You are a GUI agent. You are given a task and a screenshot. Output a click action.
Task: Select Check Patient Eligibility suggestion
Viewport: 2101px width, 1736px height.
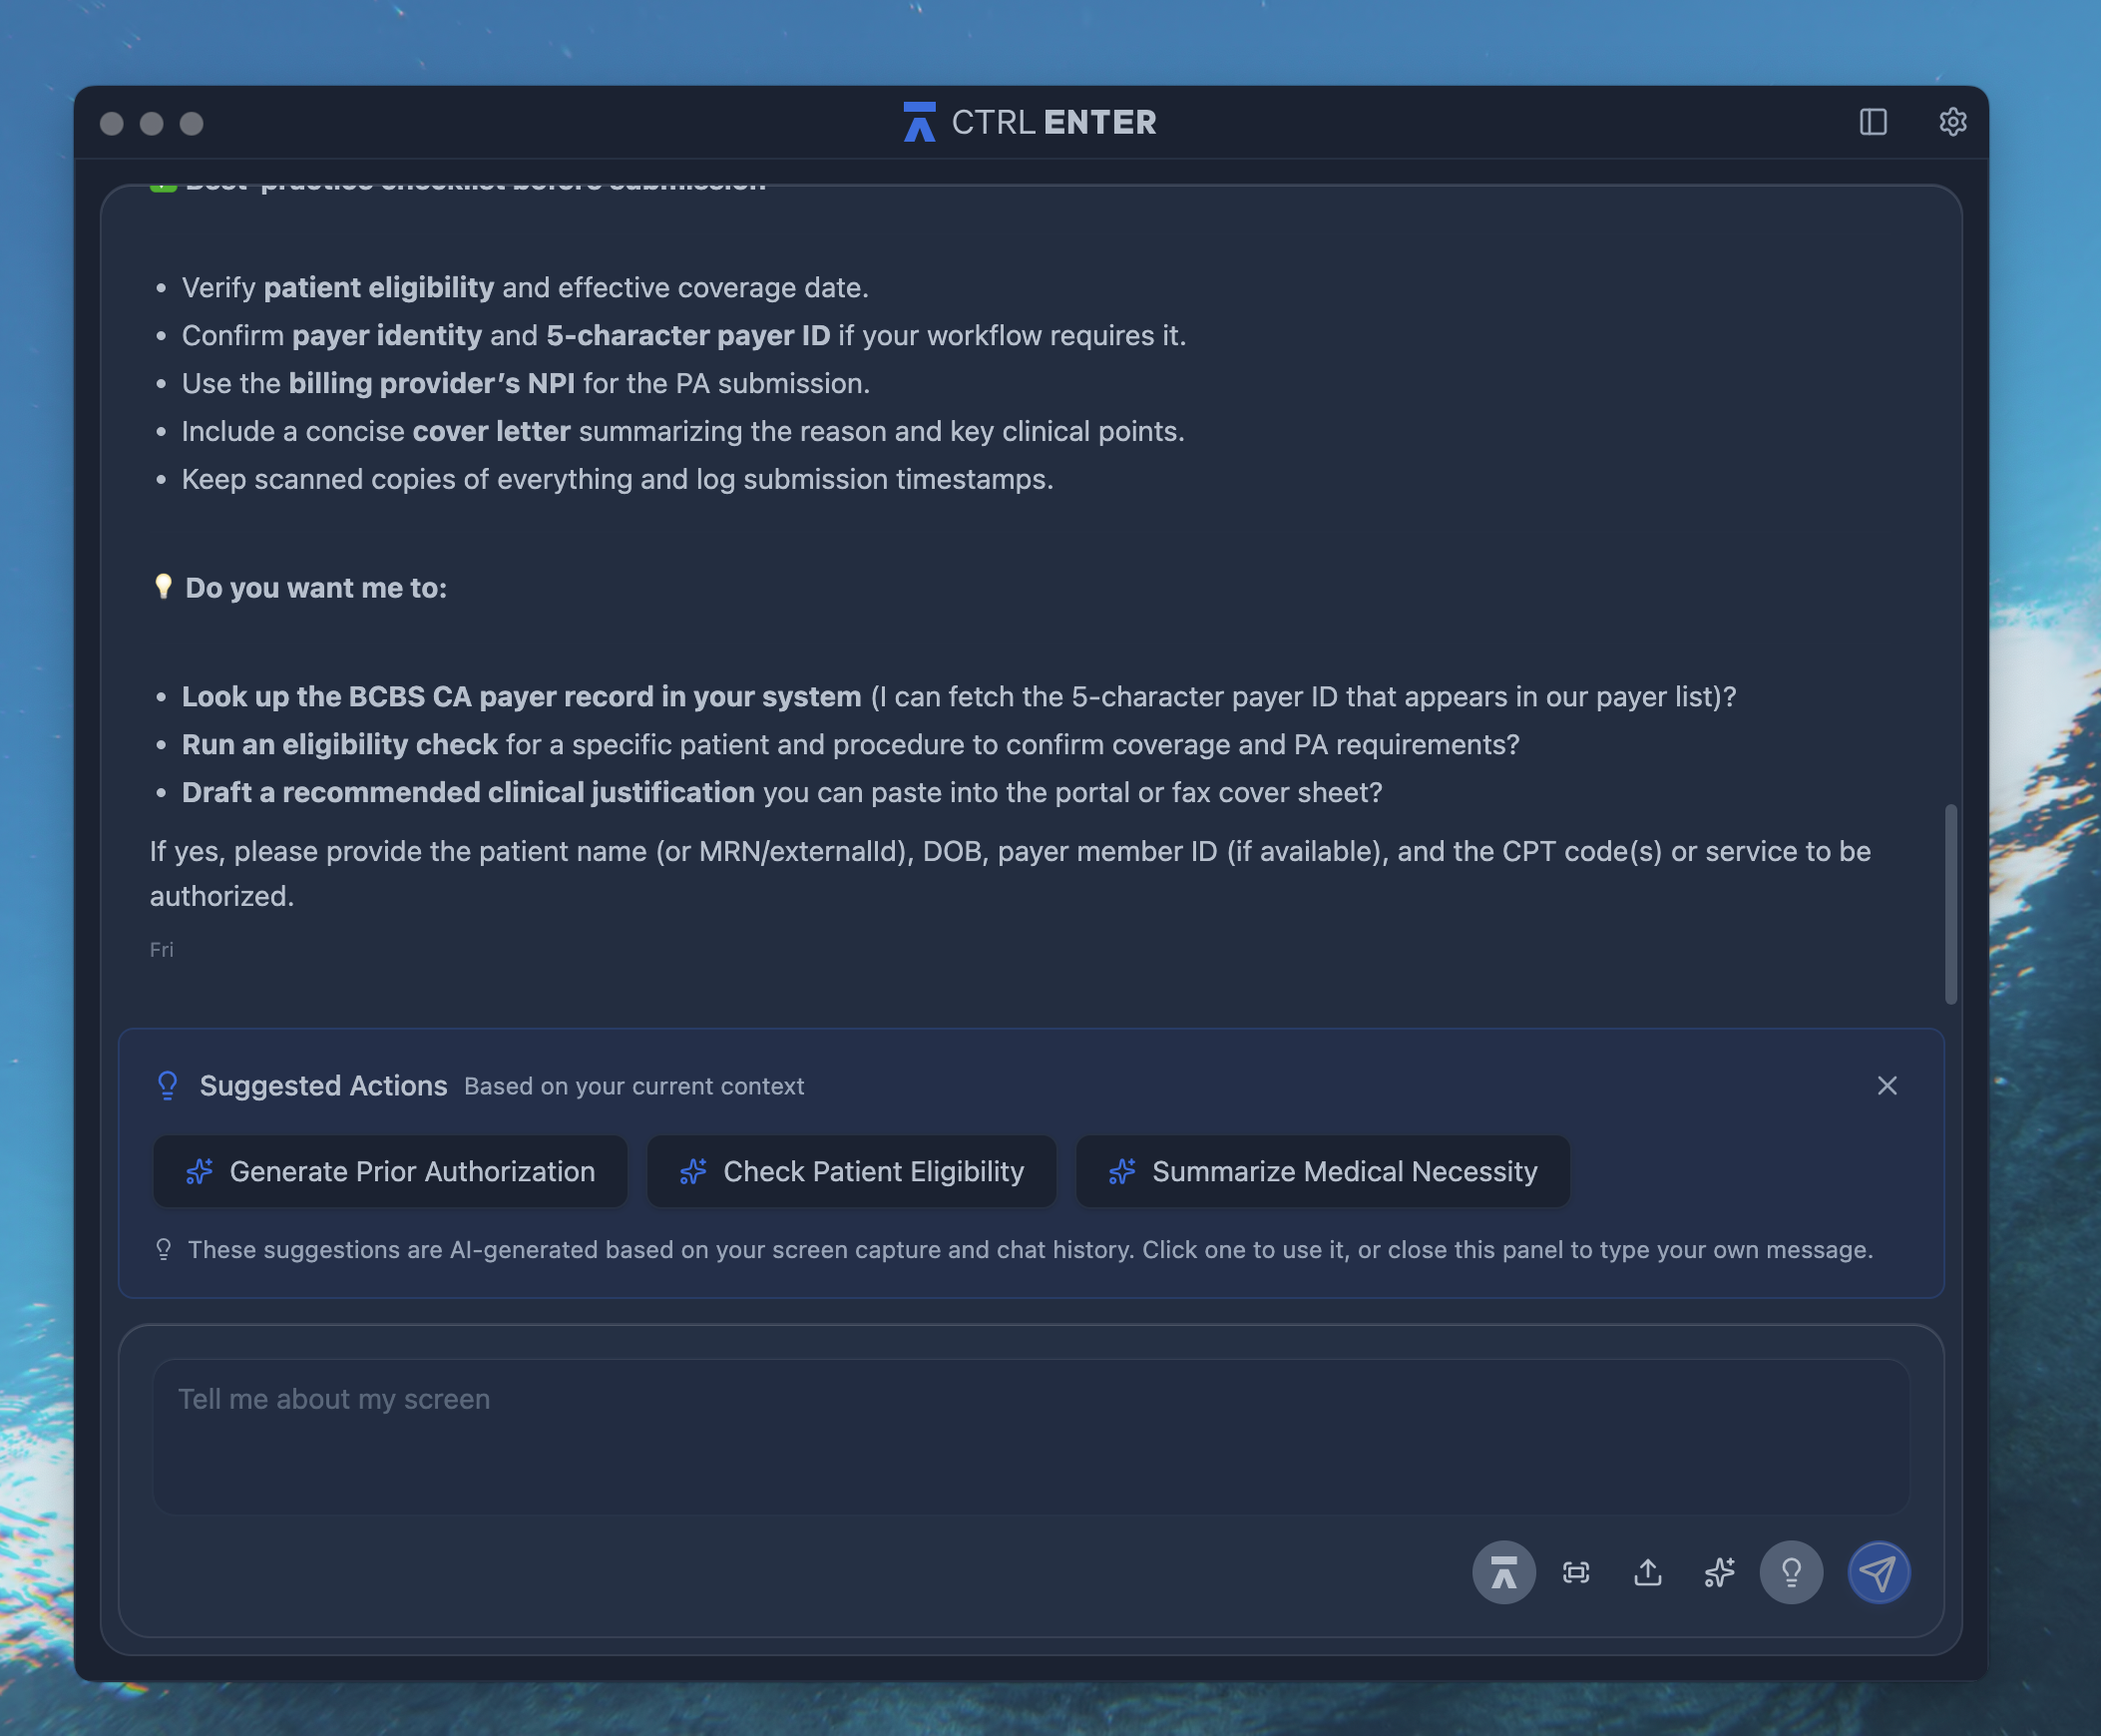(851, 1171)
